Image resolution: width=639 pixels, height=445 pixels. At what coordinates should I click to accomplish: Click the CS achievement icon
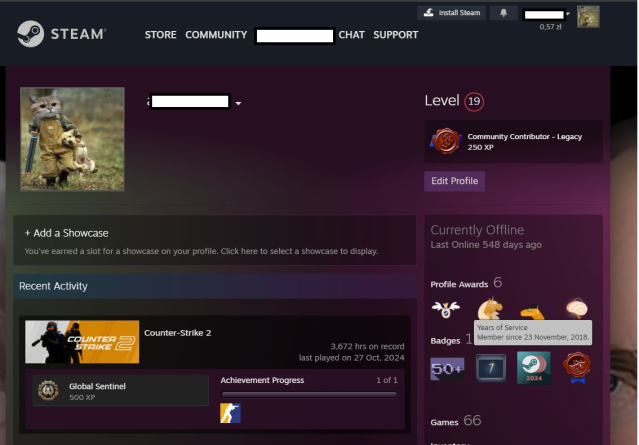(230, 413)
